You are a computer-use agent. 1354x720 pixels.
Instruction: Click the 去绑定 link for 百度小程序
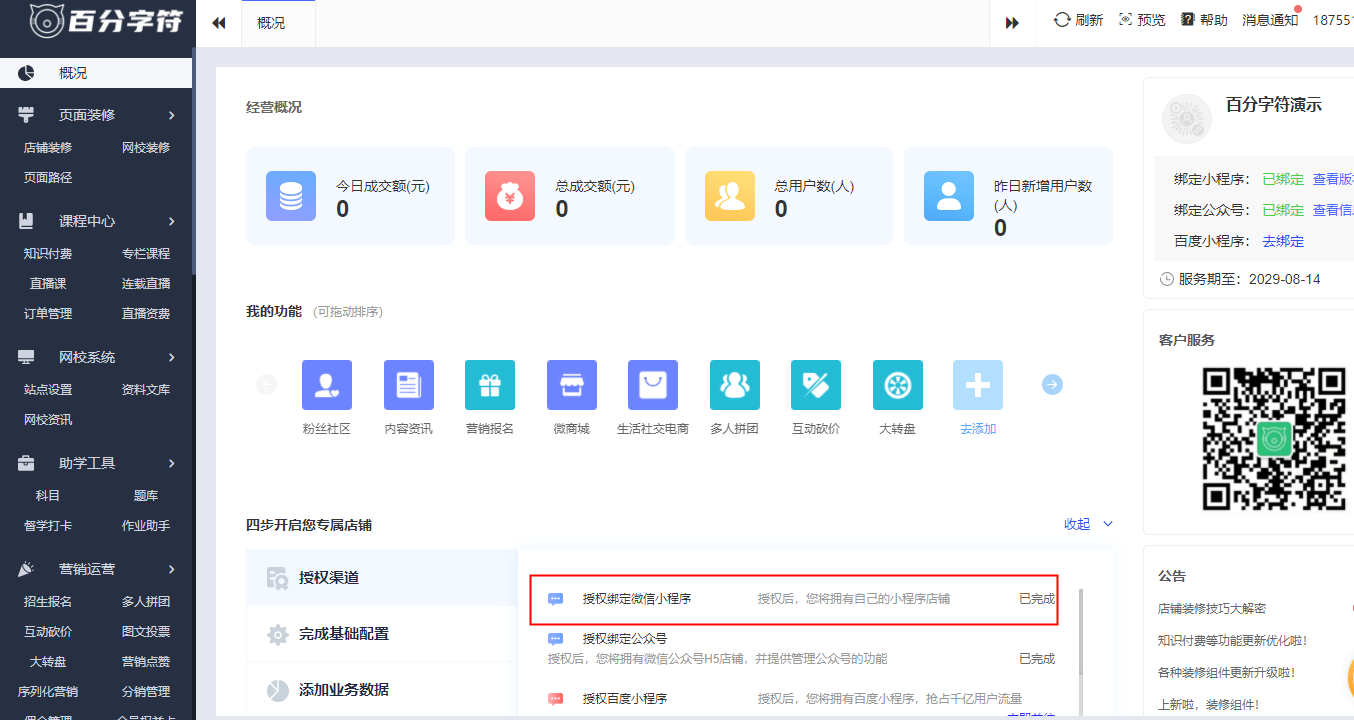1283,241
